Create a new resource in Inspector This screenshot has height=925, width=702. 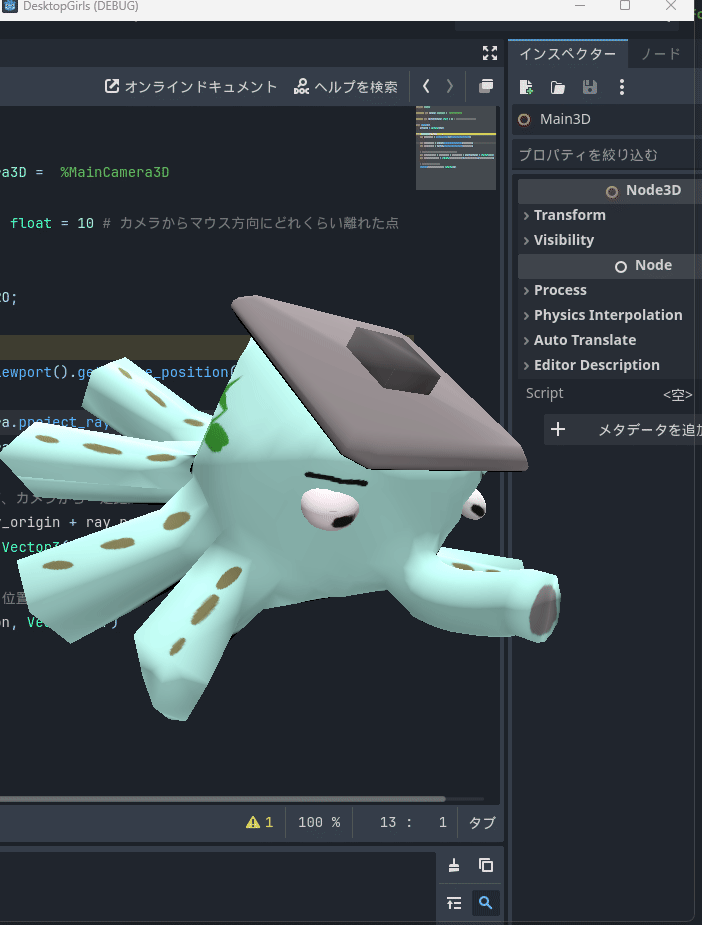click(527, 87)
